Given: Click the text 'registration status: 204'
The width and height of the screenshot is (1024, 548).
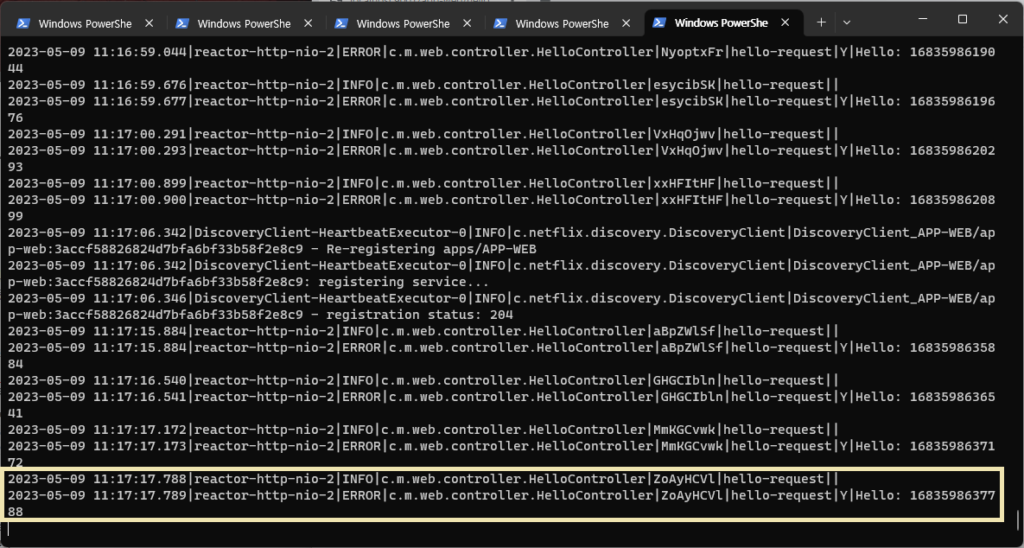Looking at the screenshot, I should pos(420,315).
